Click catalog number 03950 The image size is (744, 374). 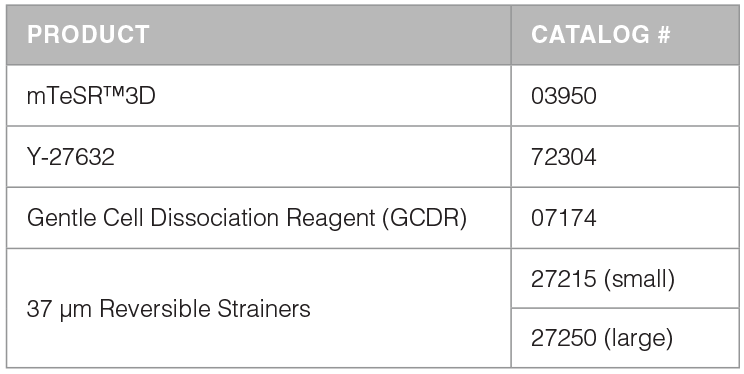(564, 96)
